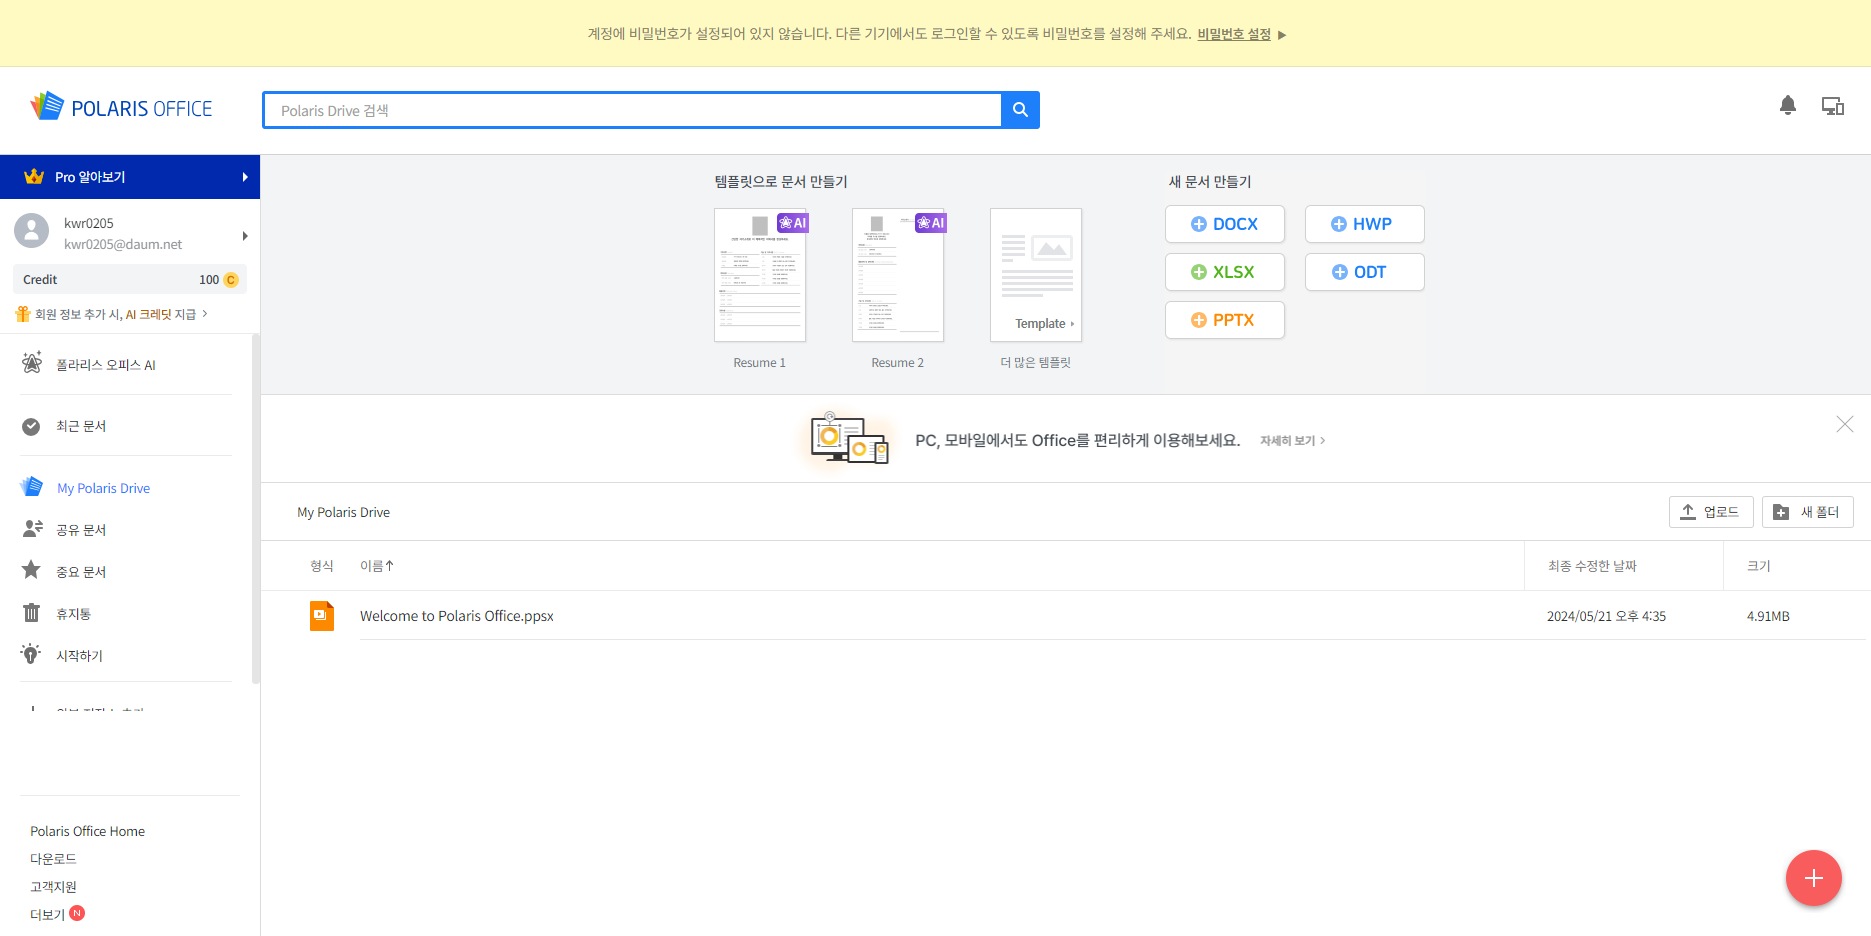
Task: Expand the Pro 알아보기 arrow
Action: click(245, 177)
